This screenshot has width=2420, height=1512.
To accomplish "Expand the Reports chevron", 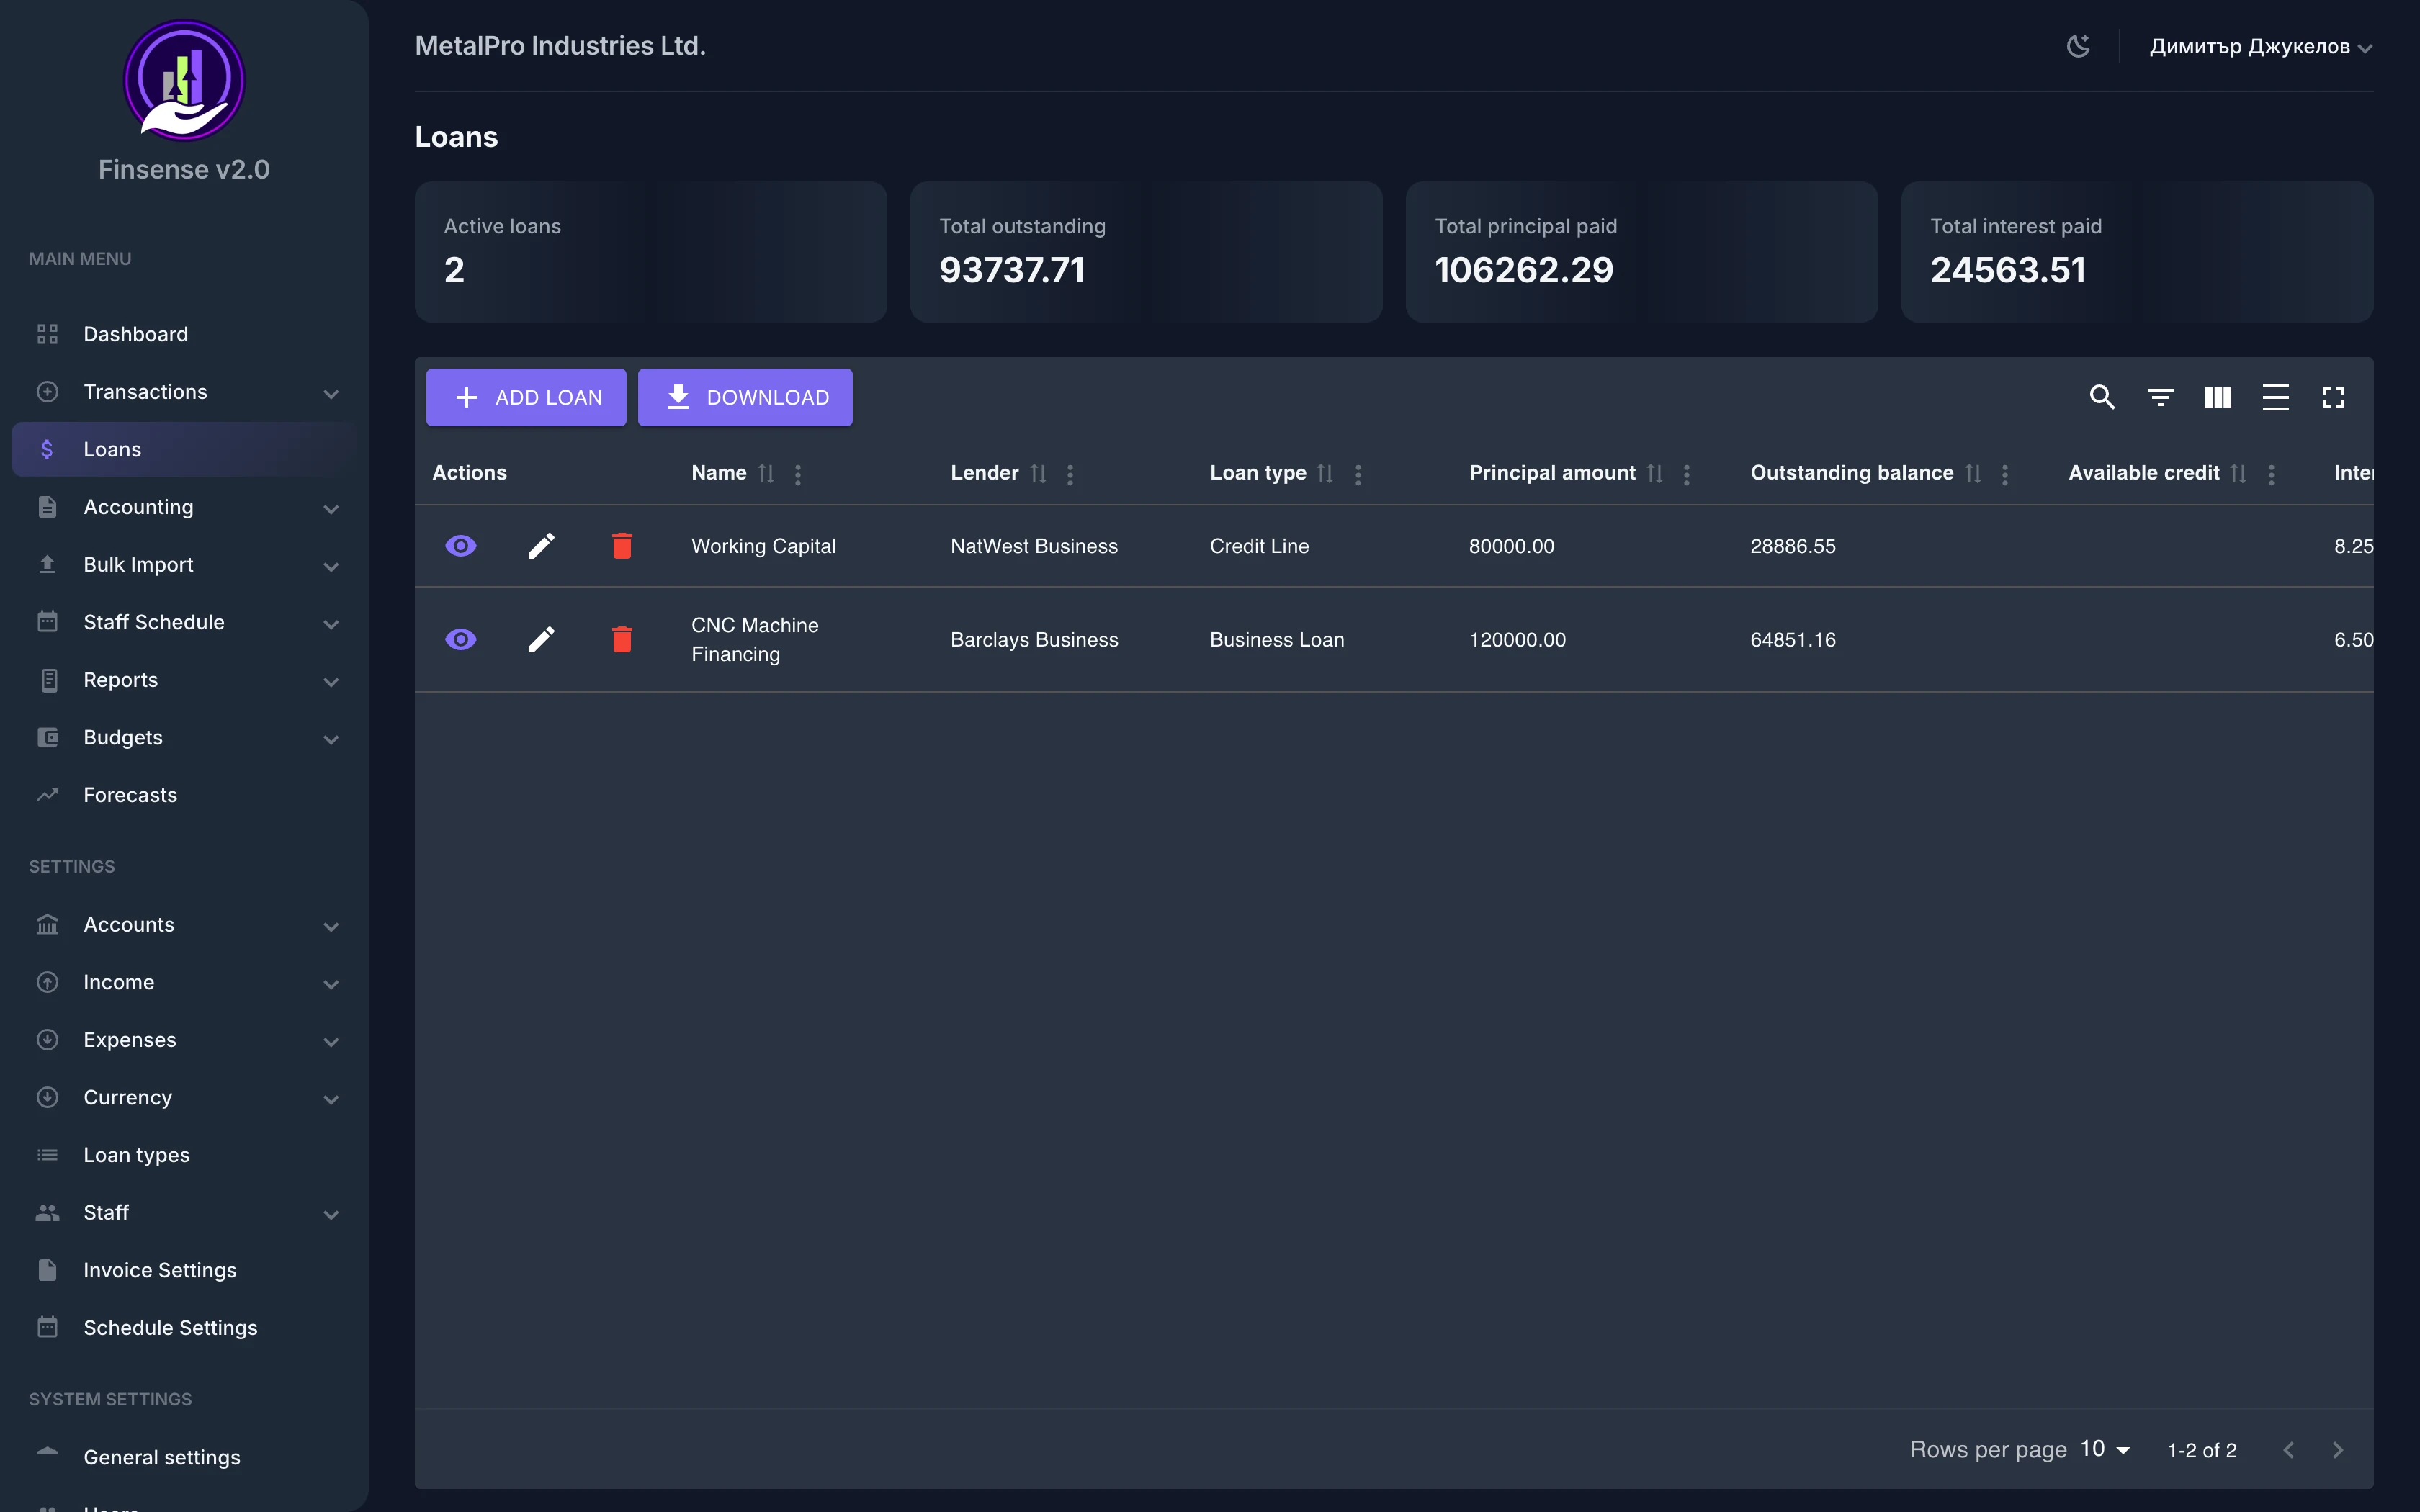I will (331, 681).
